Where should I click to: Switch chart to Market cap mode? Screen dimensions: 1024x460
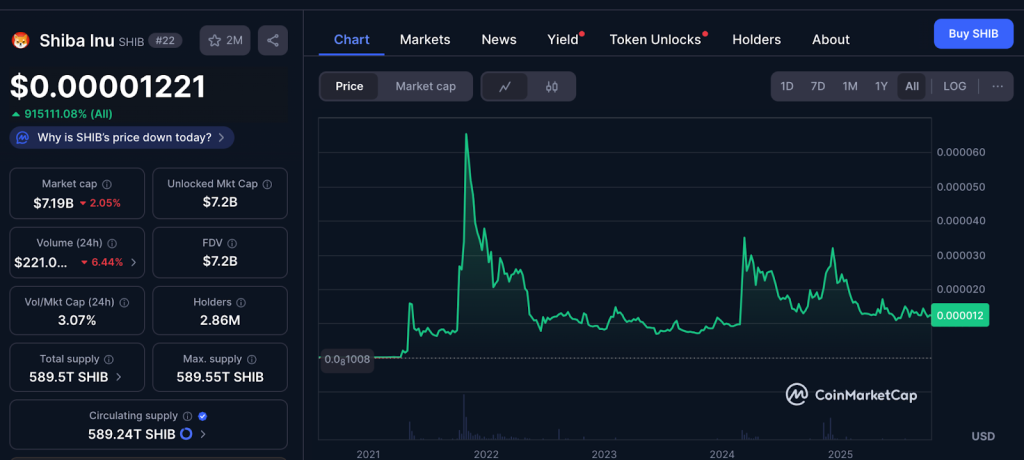[x=425, y=87]
